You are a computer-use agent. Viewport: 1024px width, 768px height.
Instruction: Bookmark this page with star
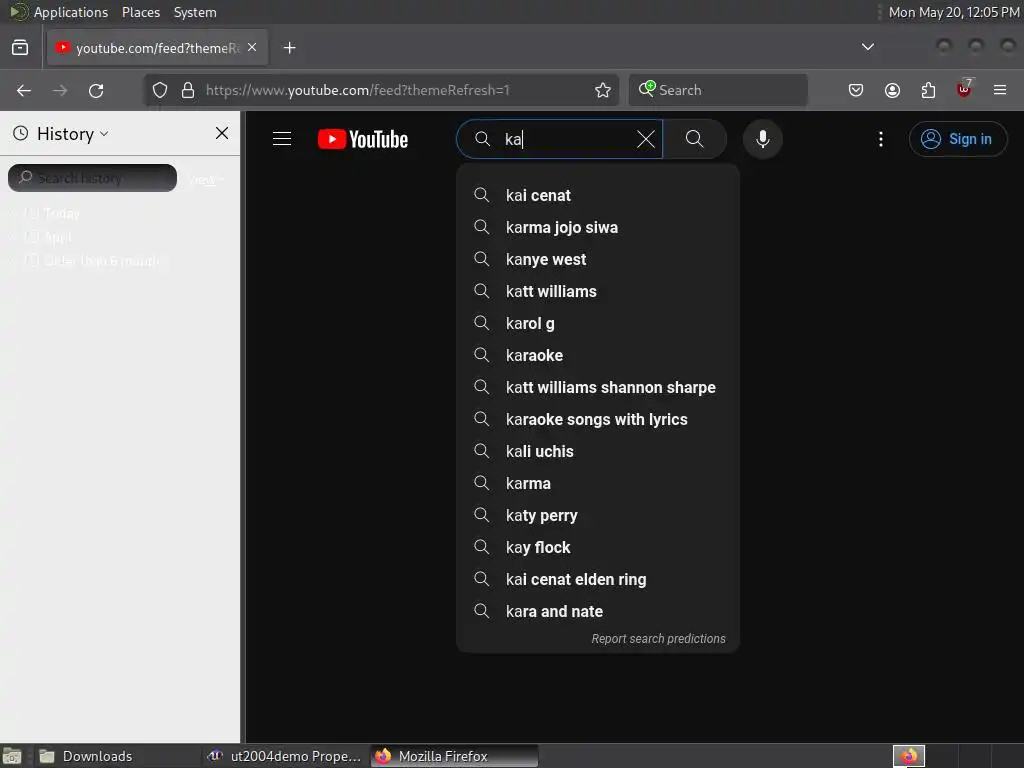click(603, 90)
